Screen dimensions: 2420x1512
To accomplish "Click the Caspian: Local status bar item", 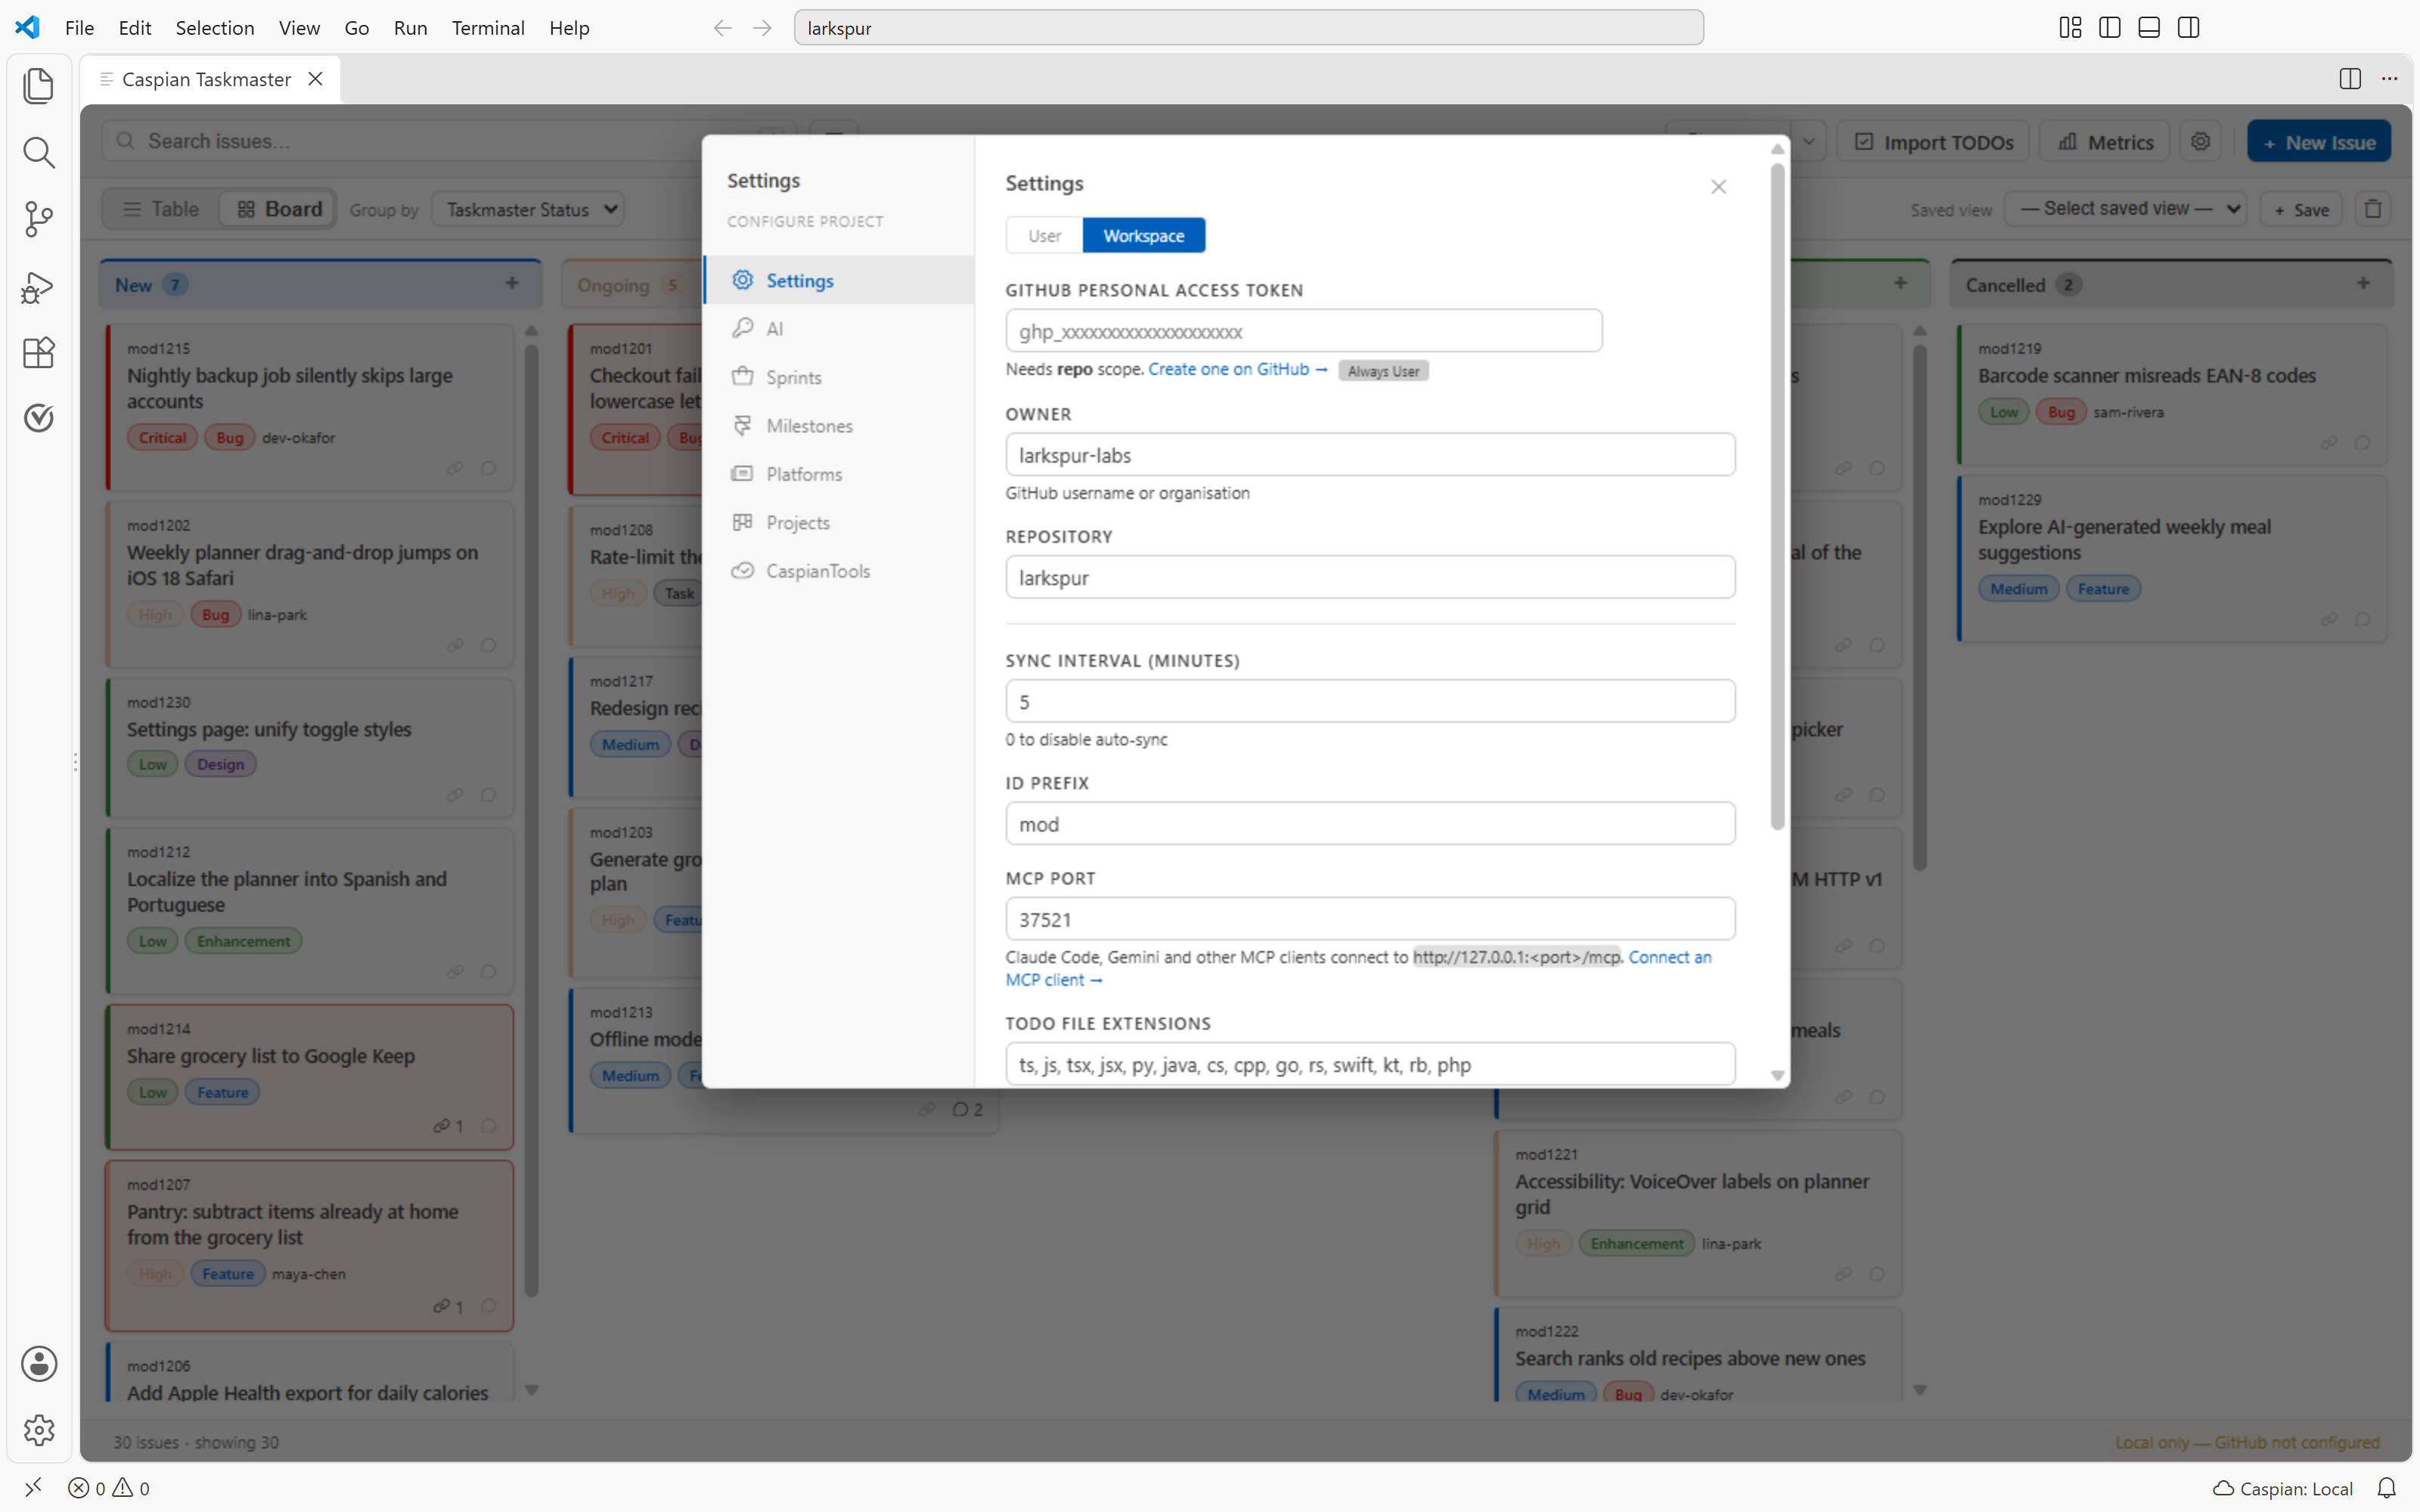I will (2282, 1488).
